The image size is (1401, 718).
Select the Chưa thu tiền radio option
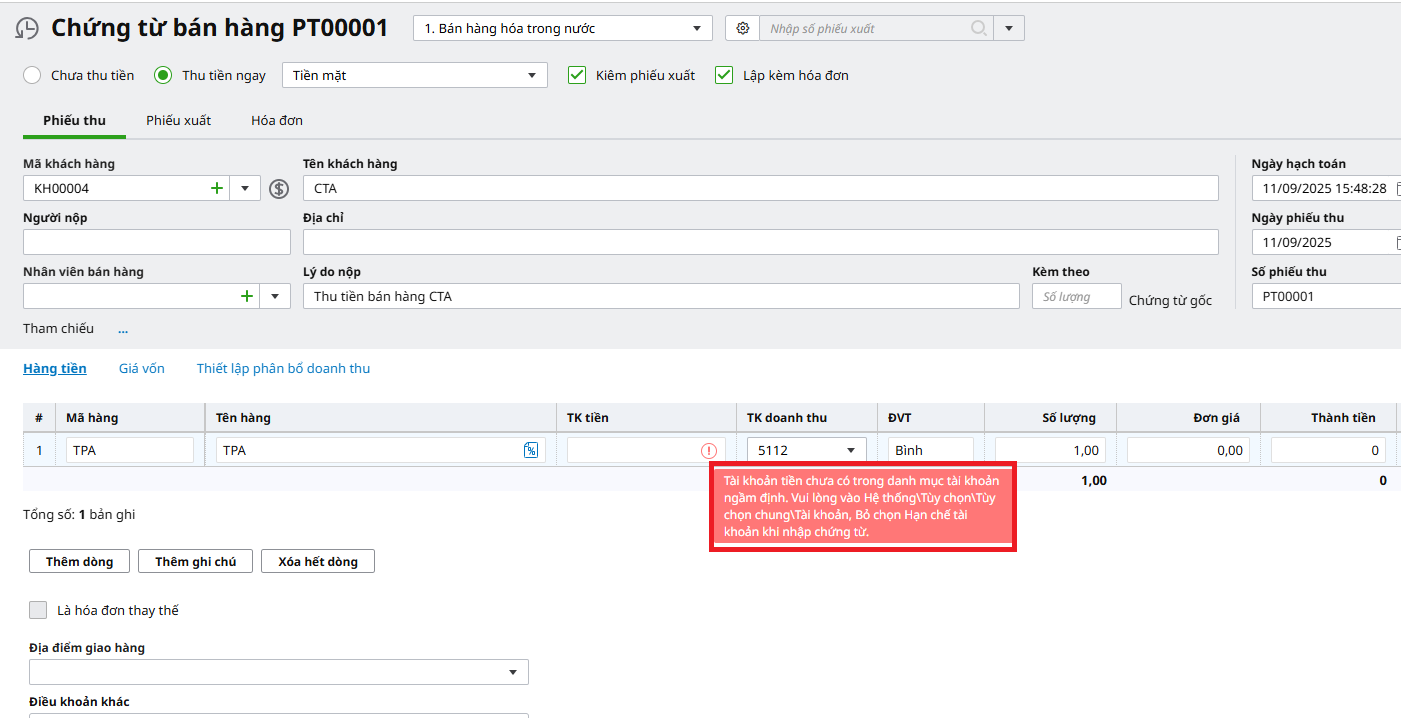pyautogui.click(x=32, y=75)
